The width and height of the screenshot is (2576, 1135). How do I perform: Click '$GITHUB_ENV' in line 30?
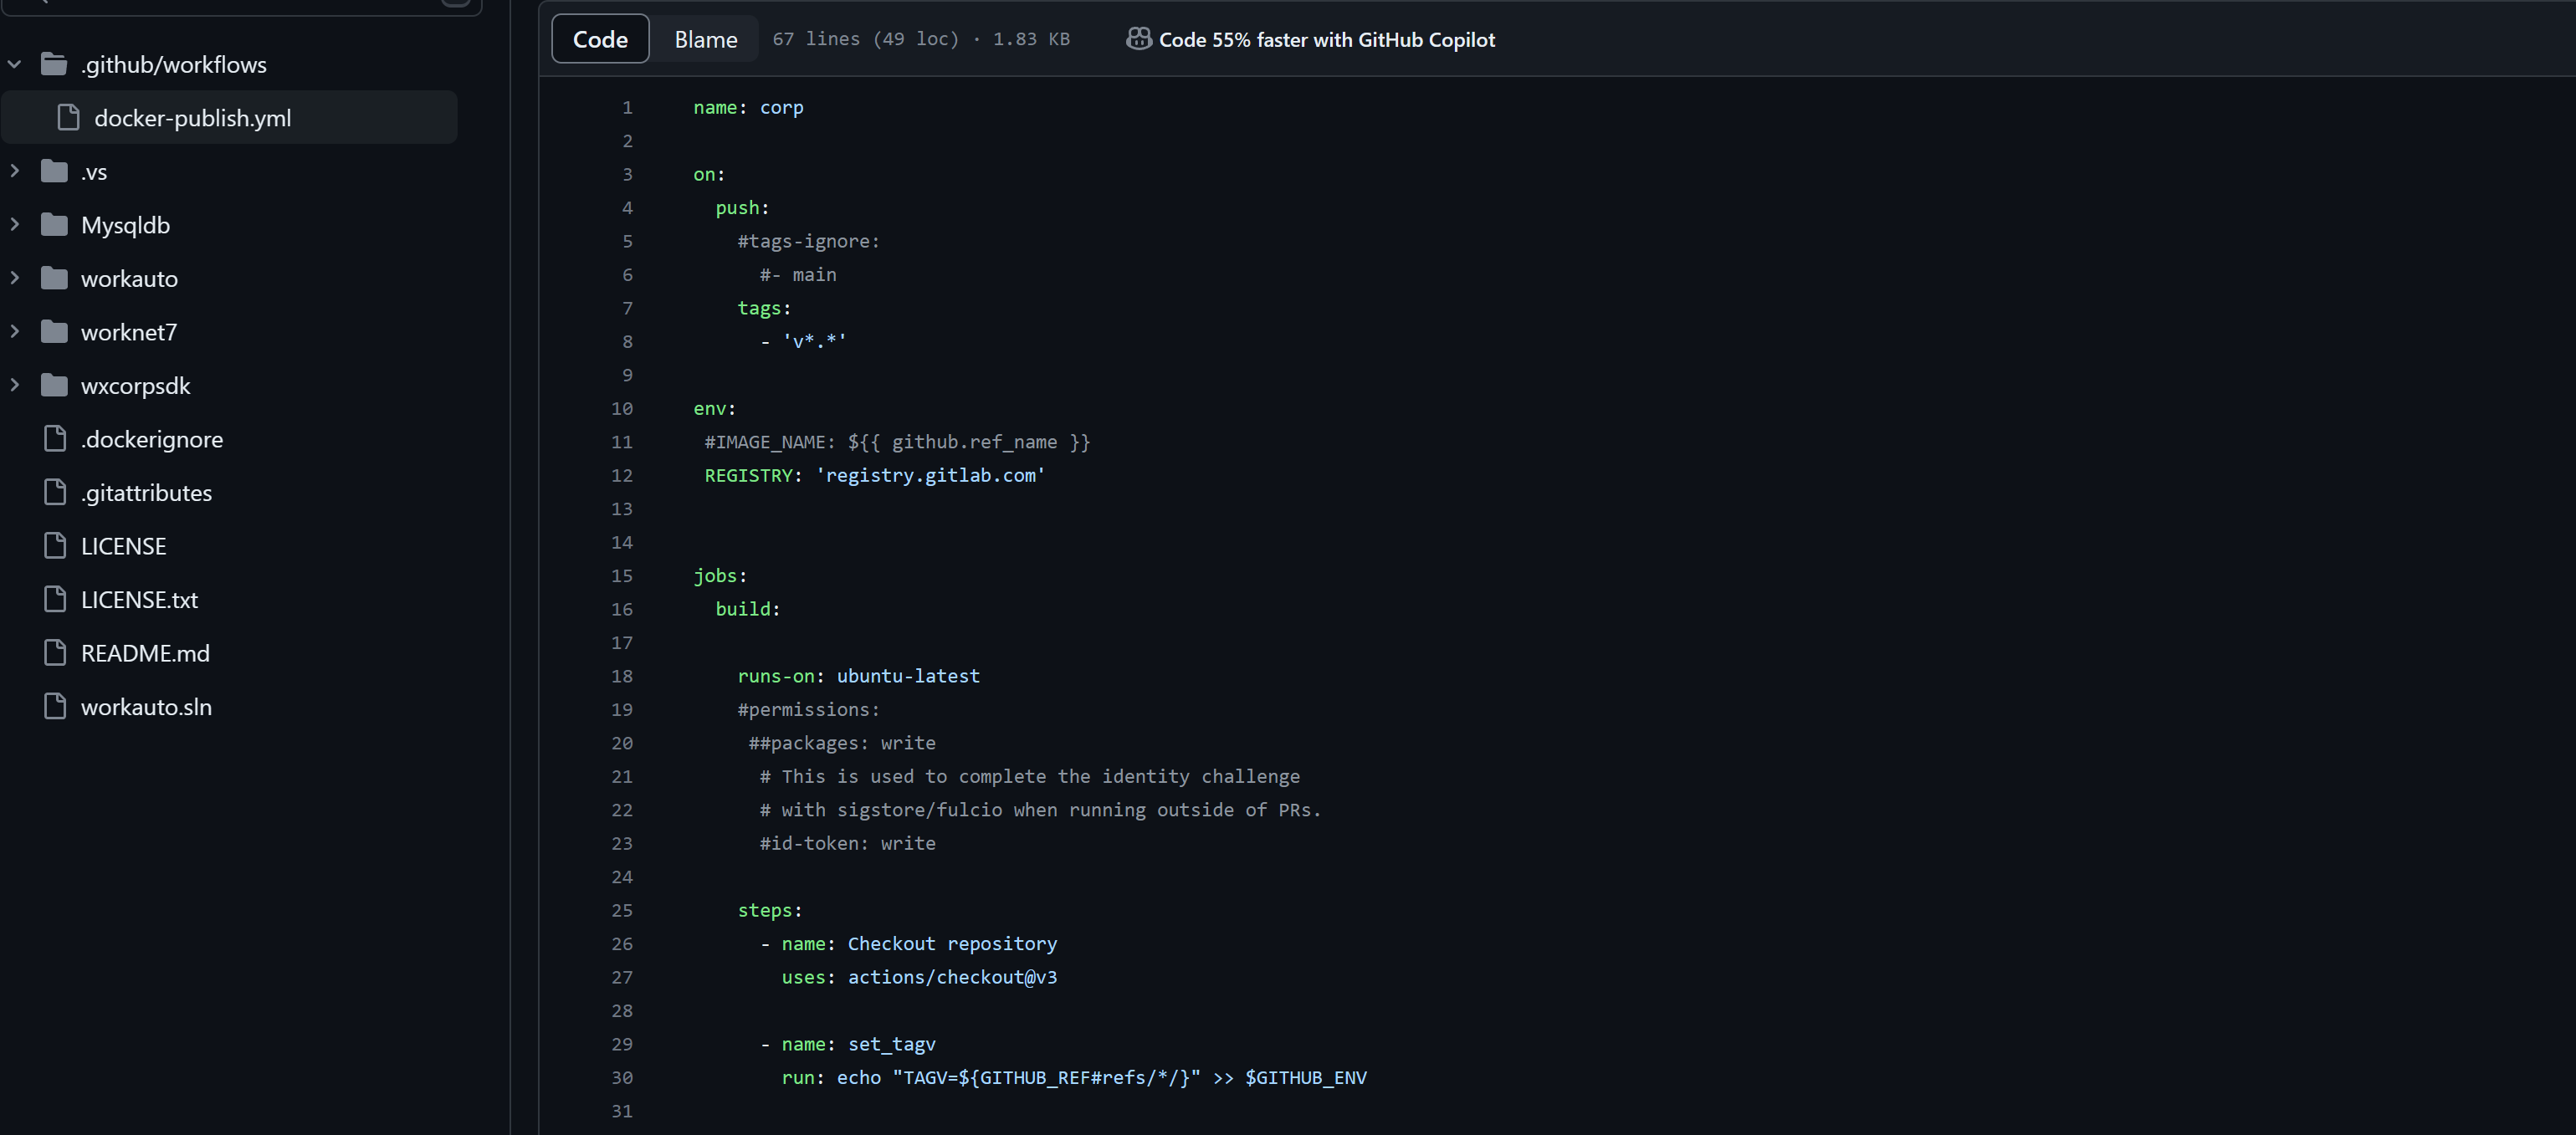pos(1306,1078)
